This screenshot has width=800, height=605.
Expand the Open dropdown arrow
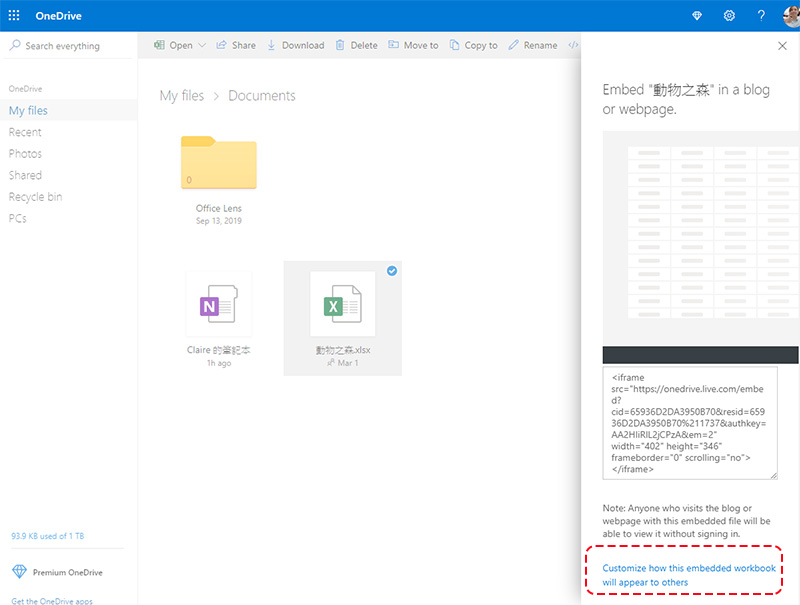coord(202,45)
